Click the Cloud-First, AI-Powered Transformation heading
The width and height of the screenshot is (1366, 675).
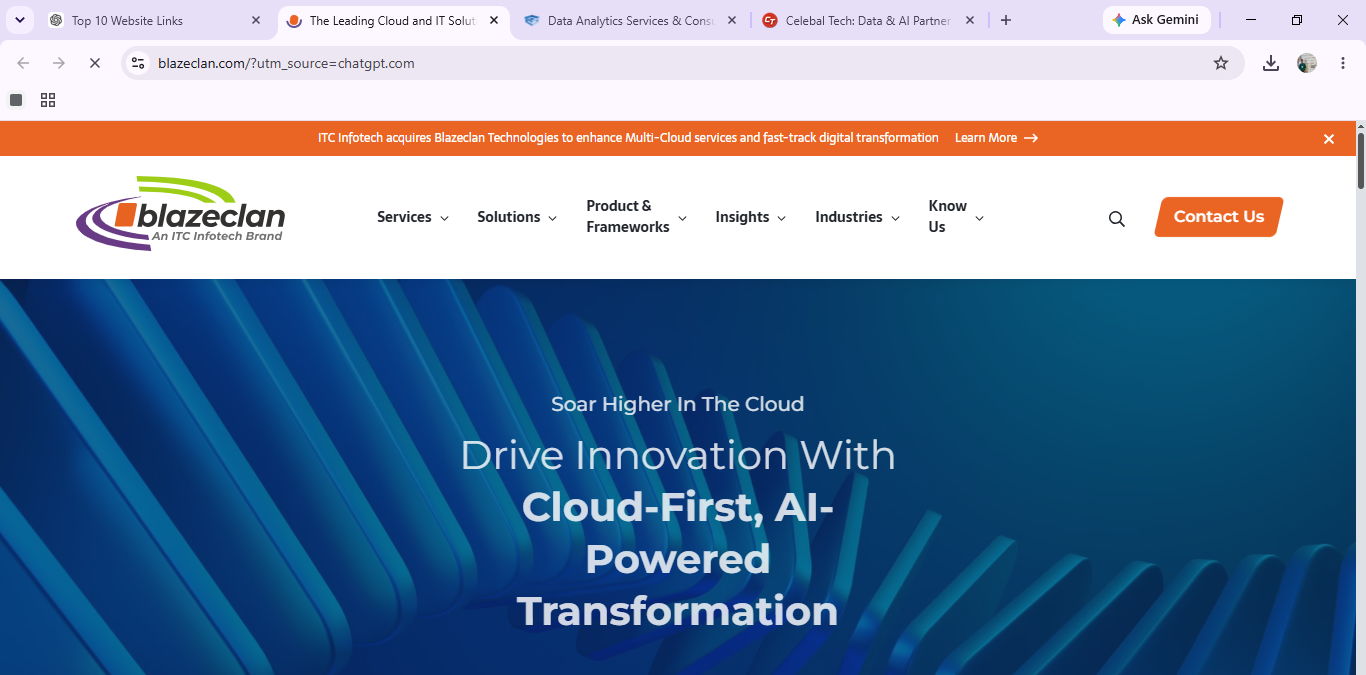tap(678, 559)
